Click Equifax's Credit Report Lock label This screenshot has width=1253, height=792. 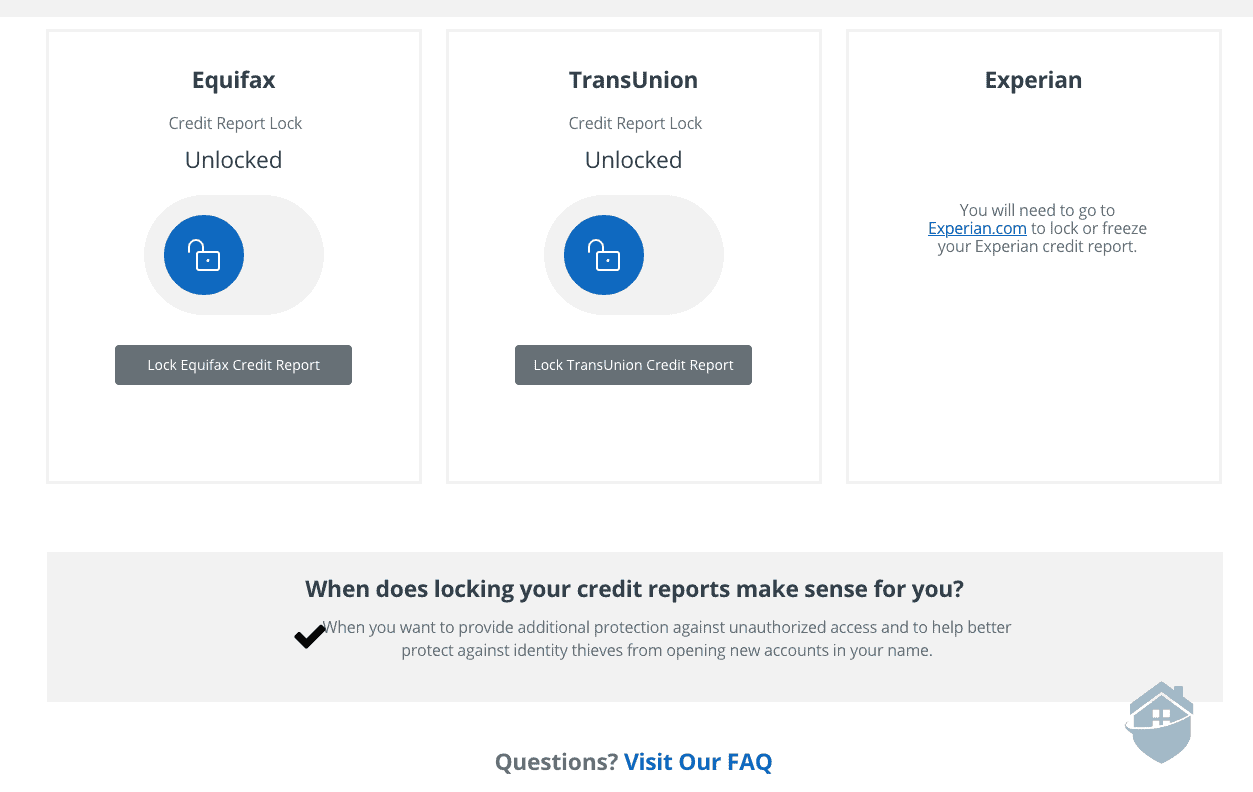tap(235, 123)
